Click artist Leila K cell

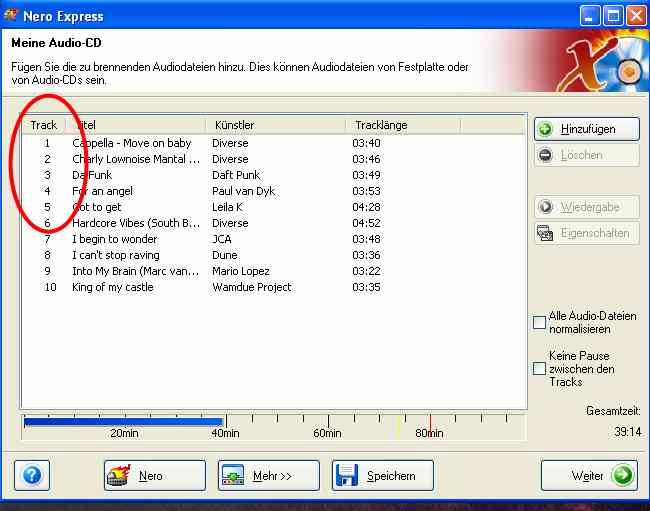click(228, 207)
